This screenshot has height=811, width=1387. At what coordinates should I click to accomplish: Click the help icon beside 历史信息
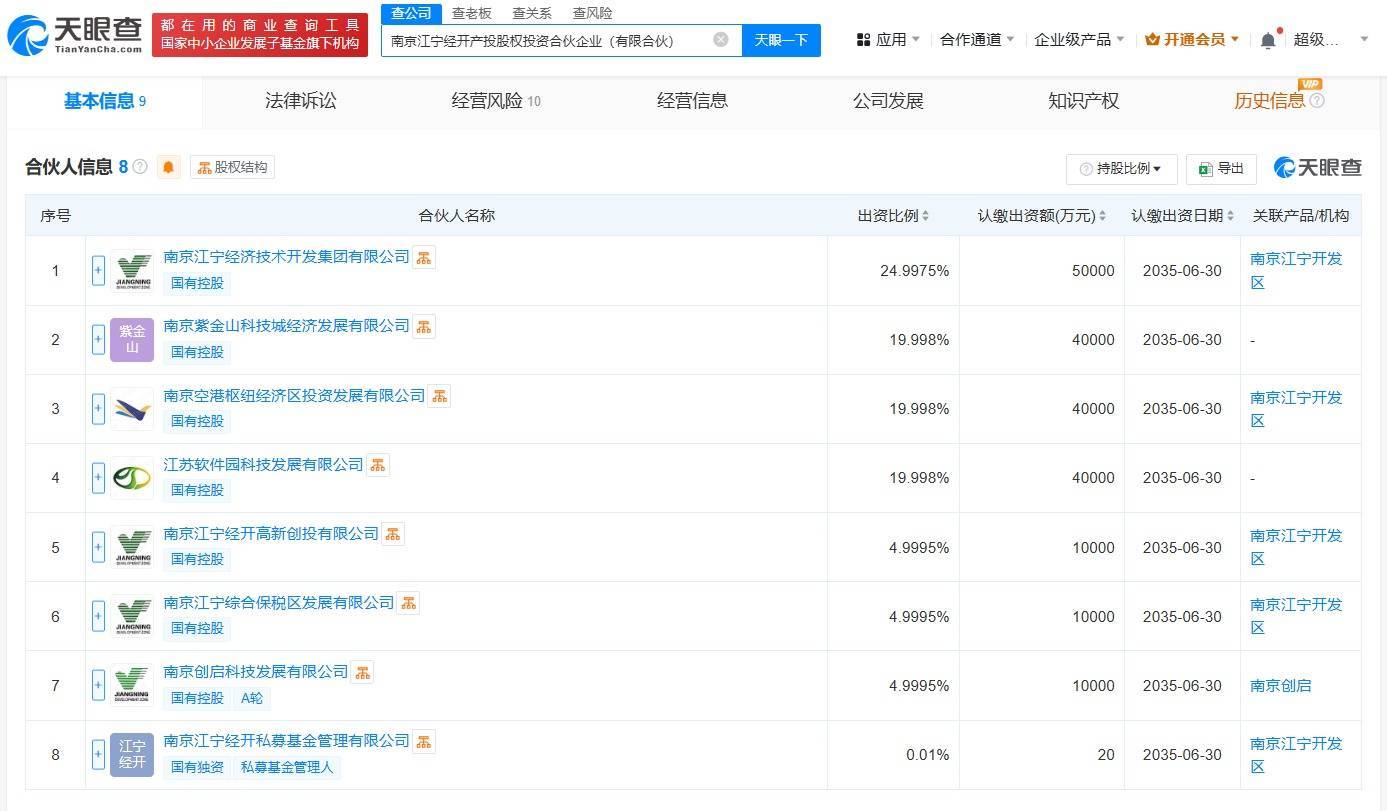point(1317,101)
